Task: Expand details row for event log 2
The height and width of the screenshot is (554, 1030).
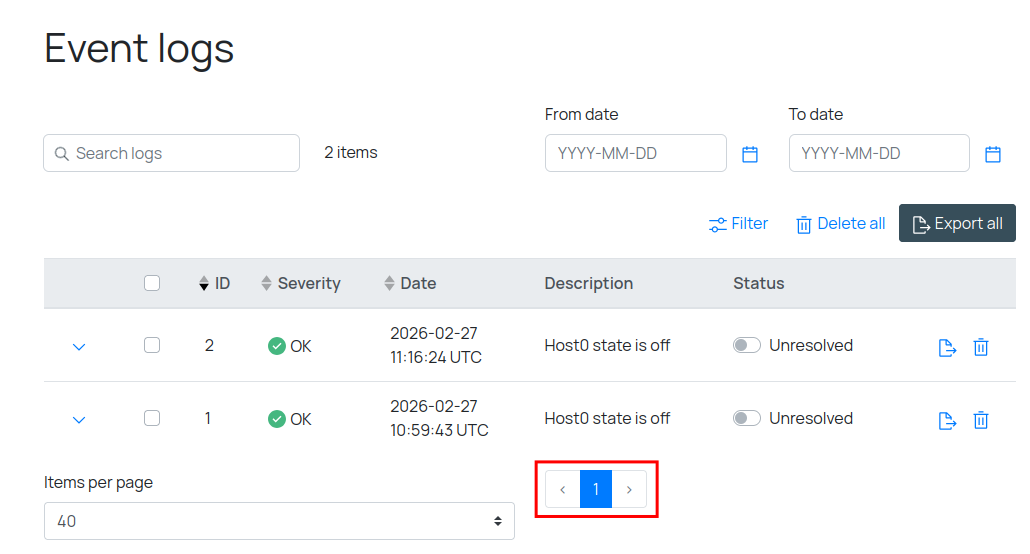Action: [79, 347]
